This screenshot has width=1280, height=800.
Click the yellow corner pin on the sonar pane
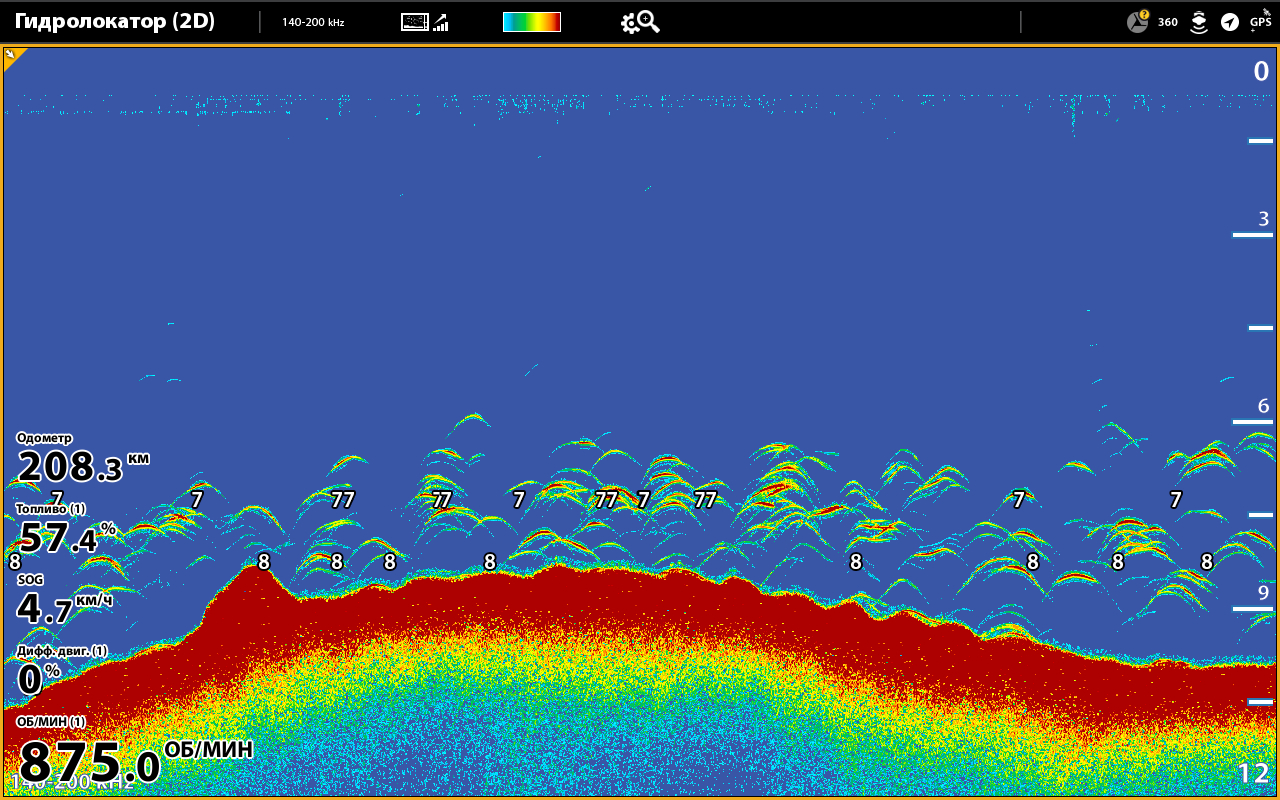(x=13, y=56)
